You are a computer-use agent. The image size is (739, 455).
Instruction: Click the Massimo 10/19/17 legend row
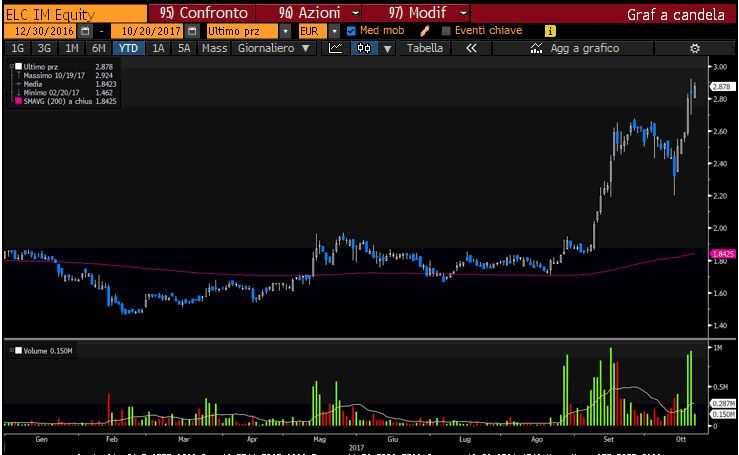tap(66, 75)
